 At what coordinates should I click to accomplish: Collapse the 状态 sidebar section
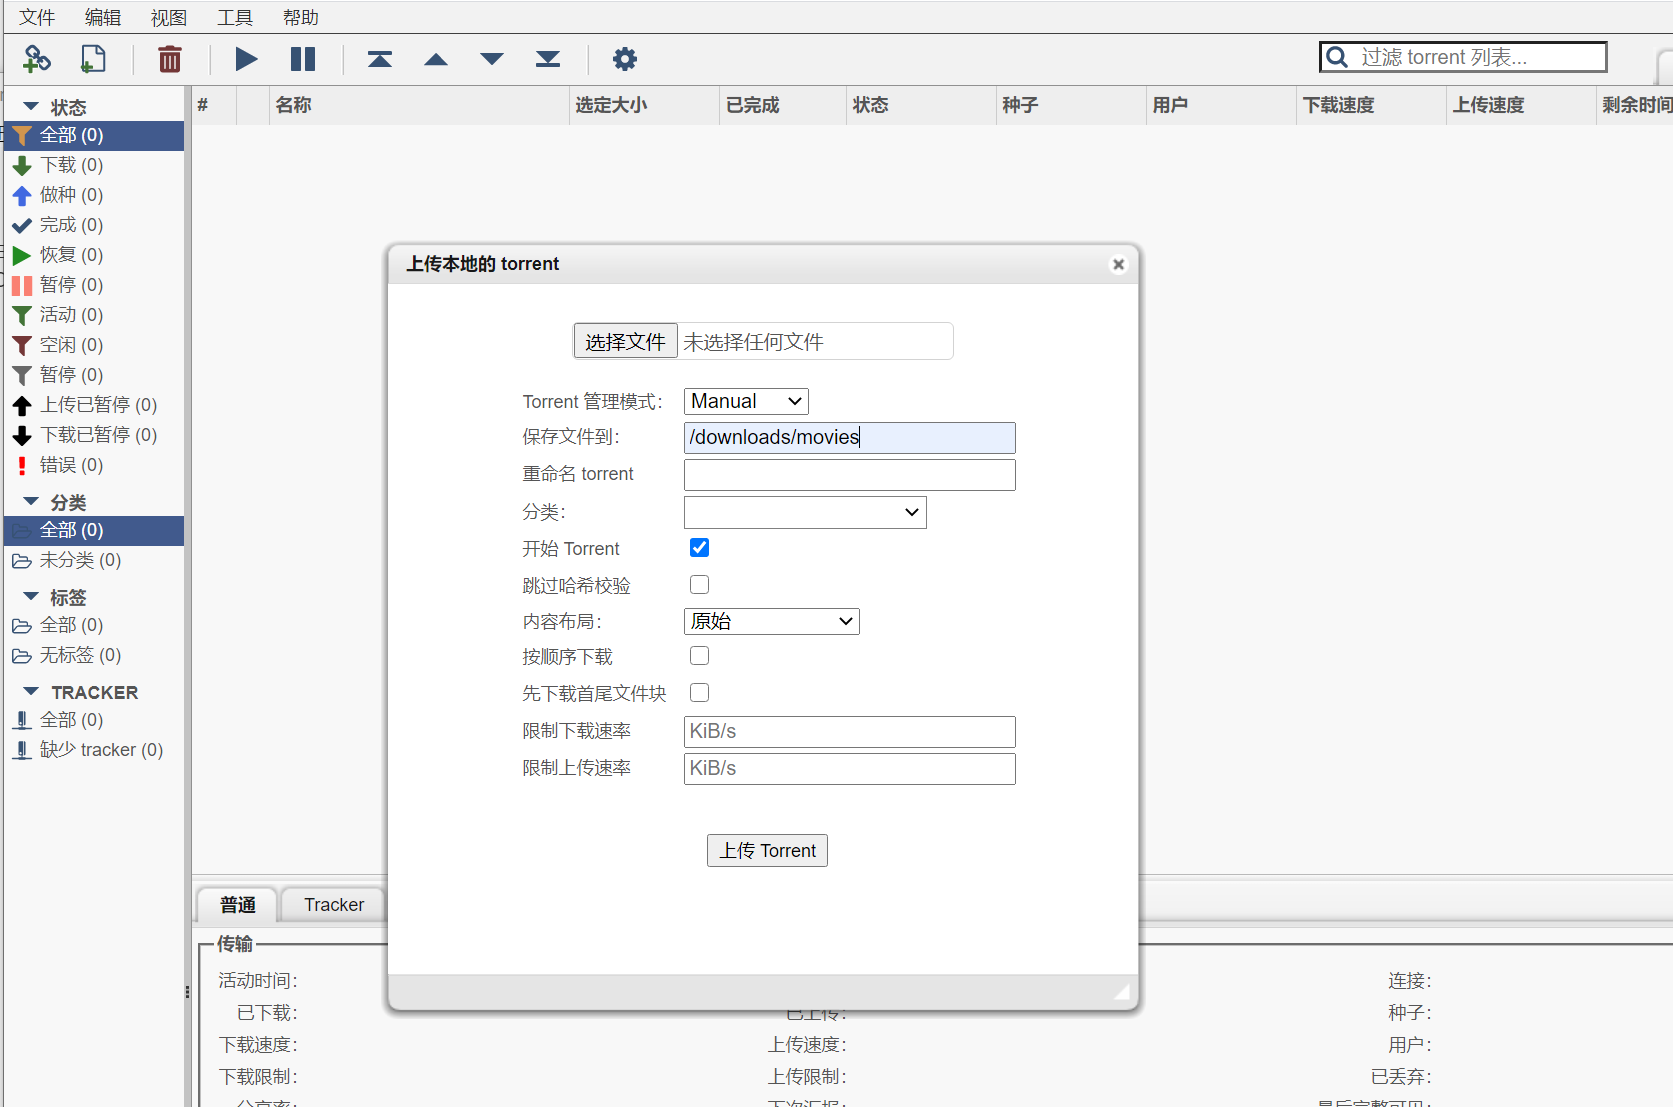click(31, 106)
